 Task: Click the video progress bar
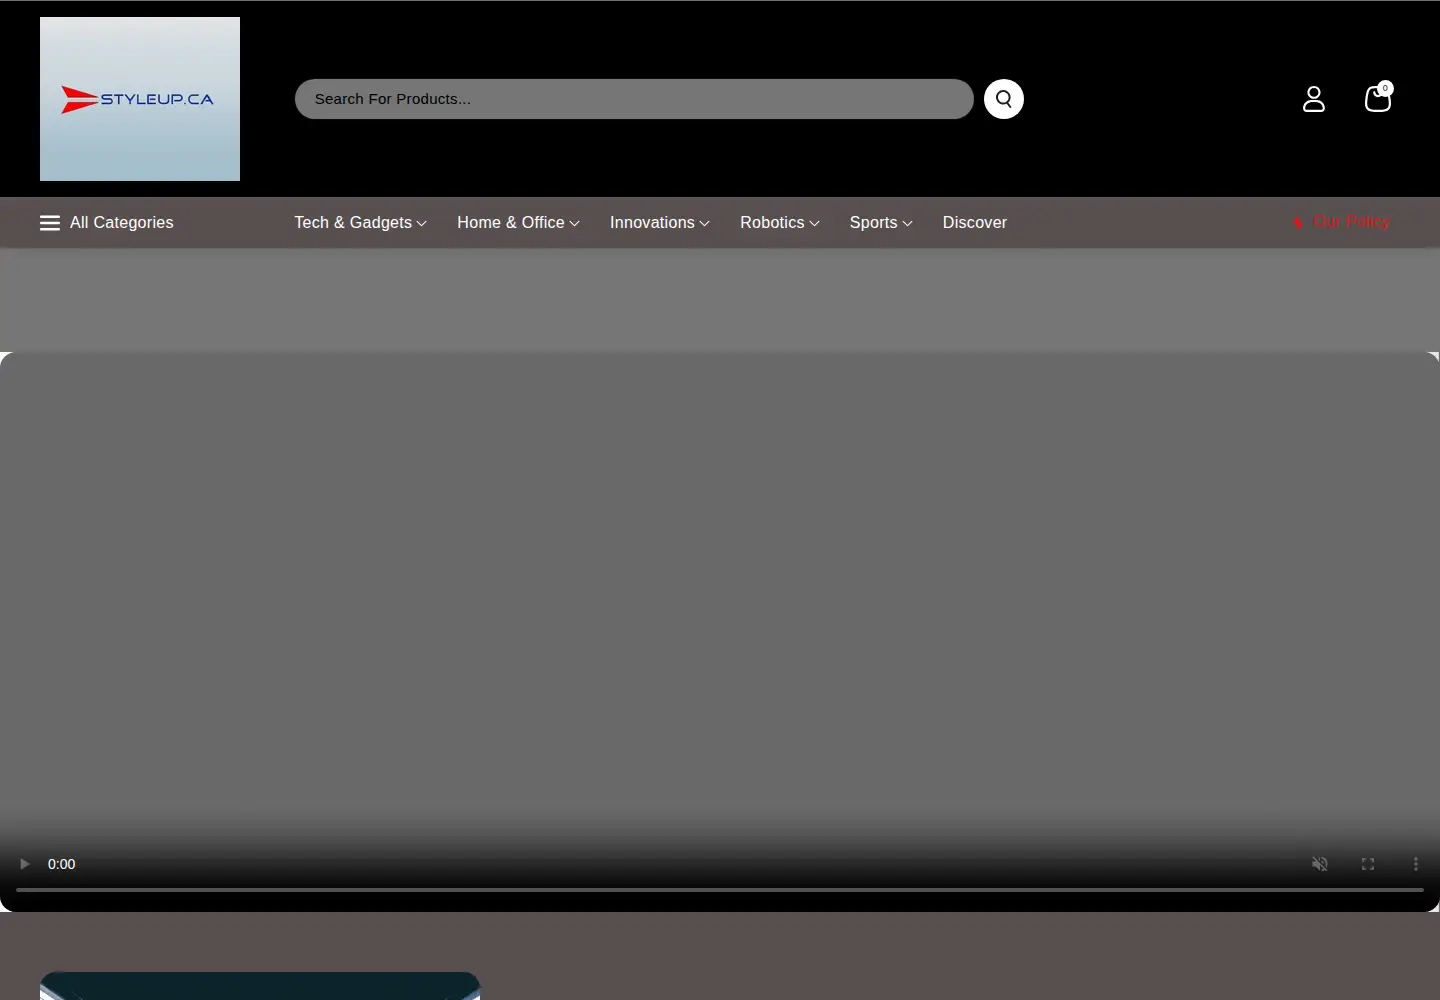coord(720,889)
